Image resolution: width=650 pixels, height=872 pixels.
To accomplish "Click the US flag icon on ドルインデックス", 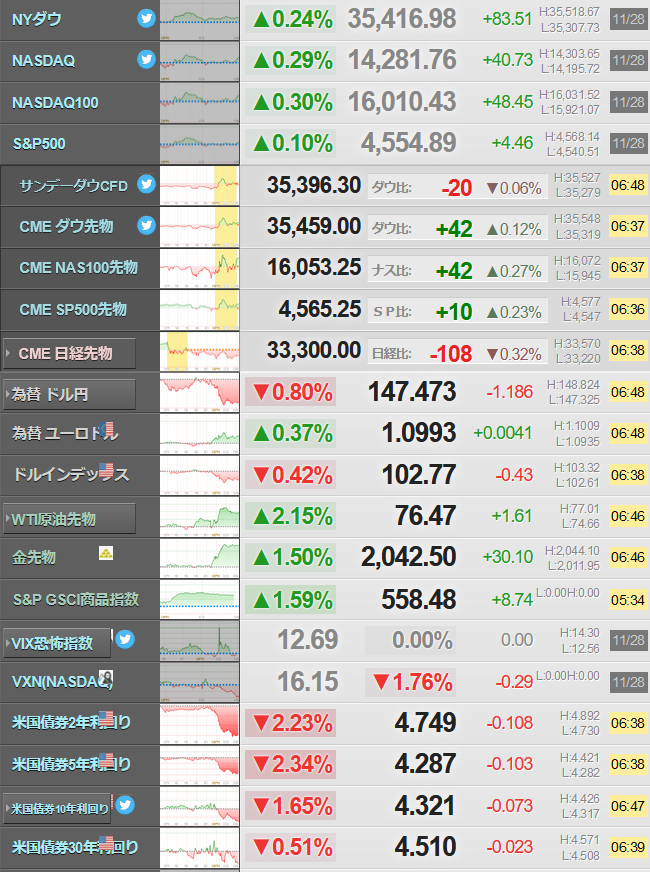I will 106,471.
